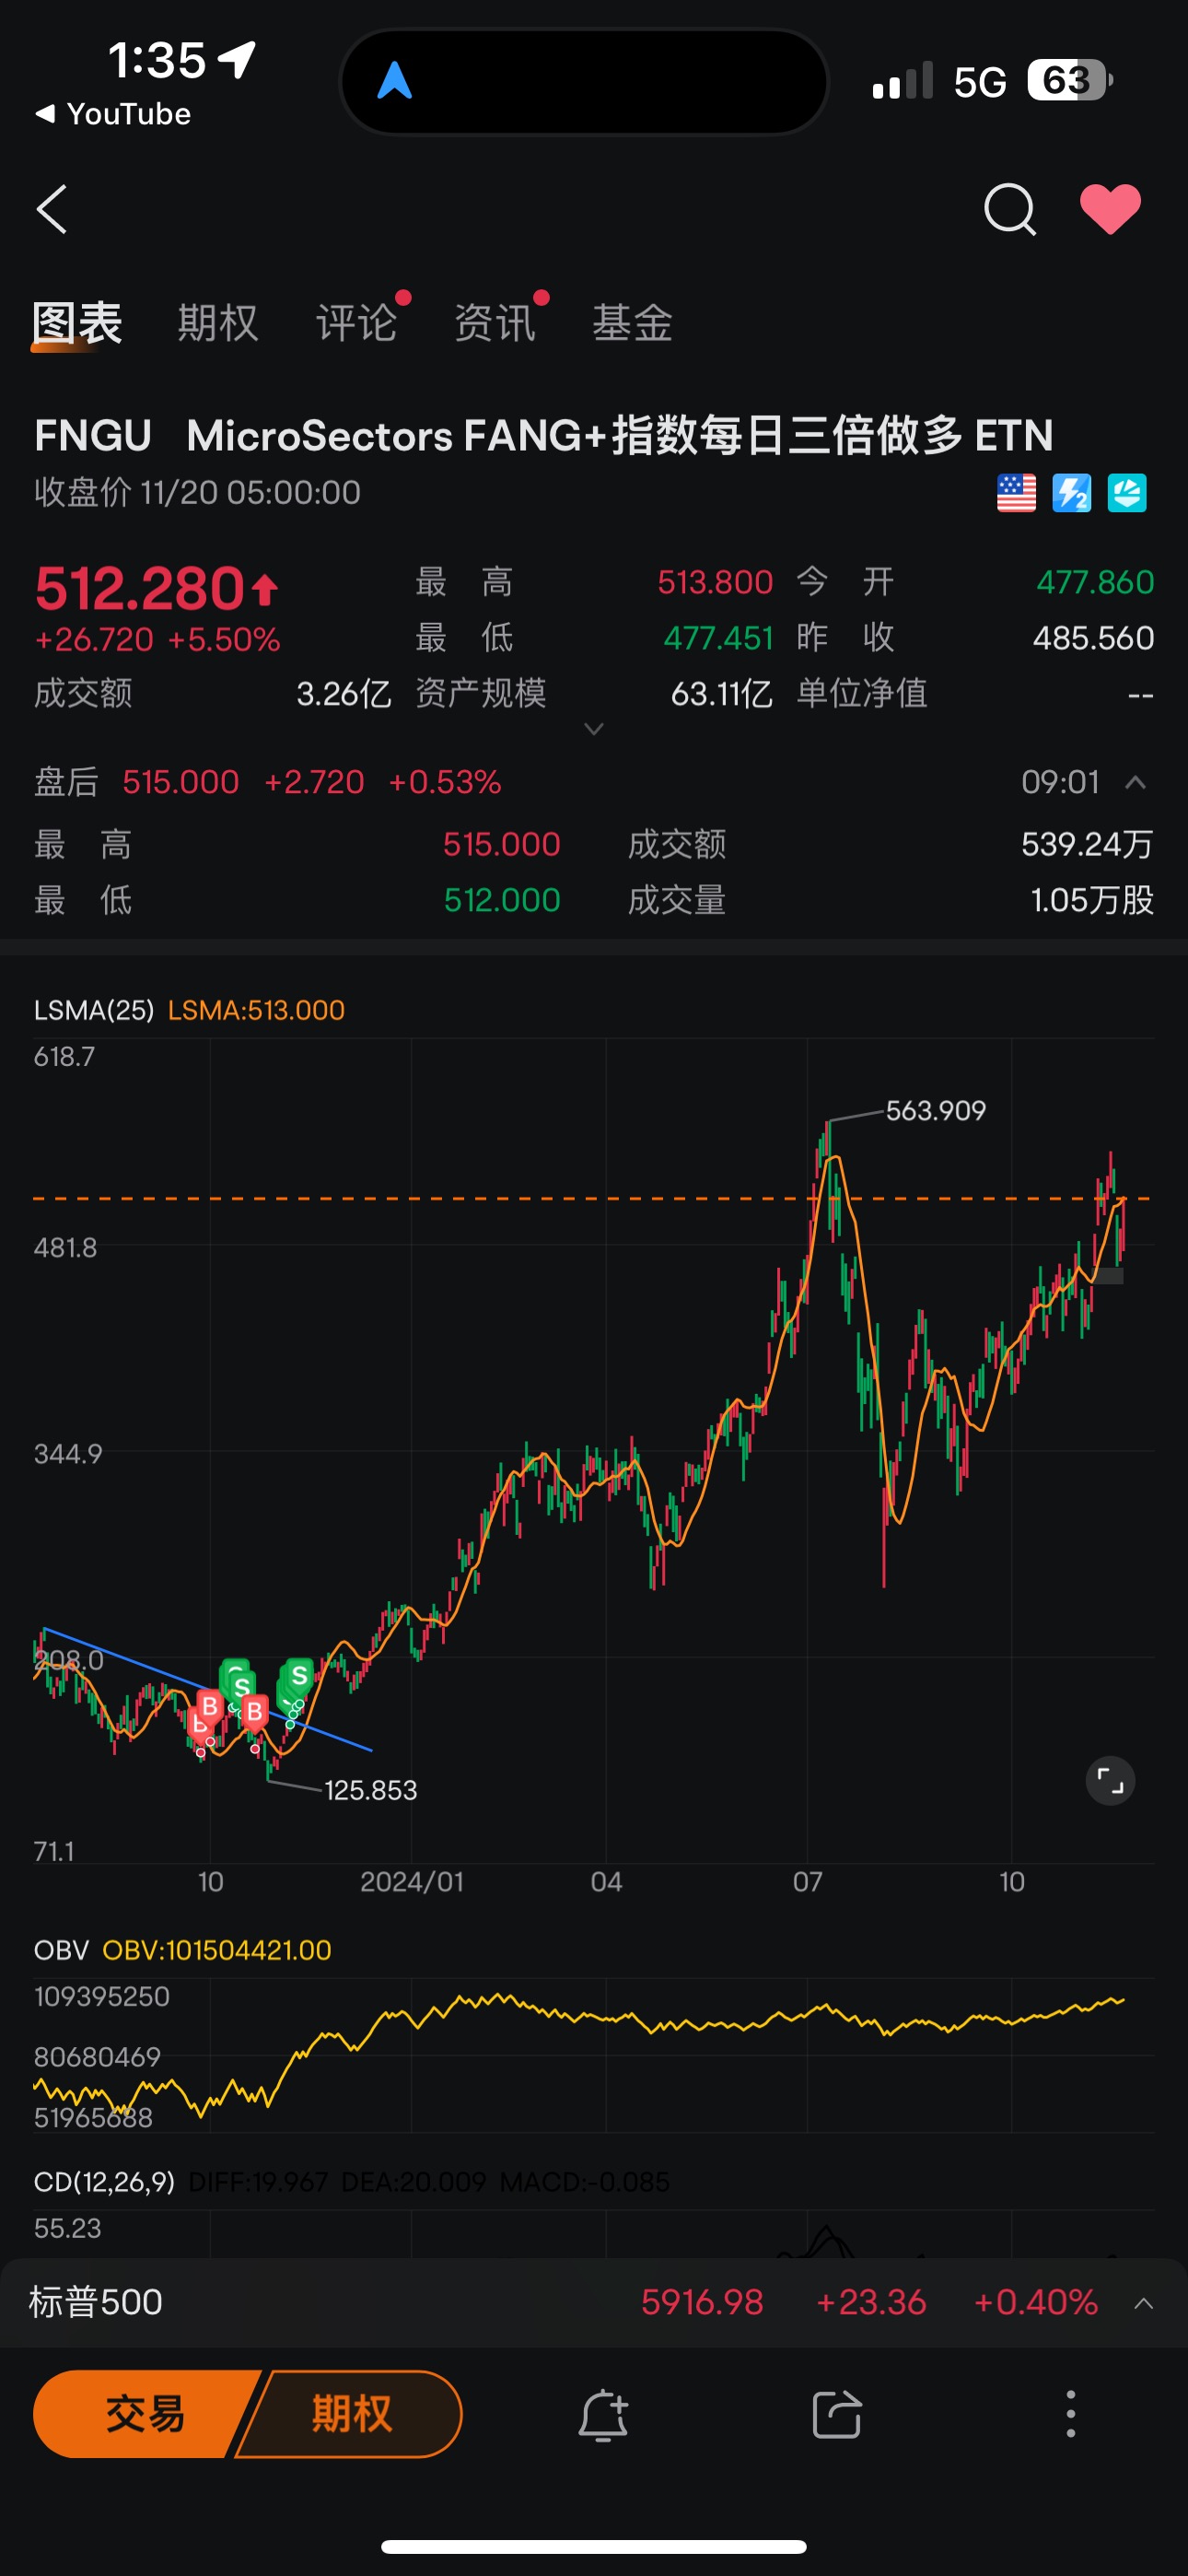Switch to the 期权 tab
Image resolution: width=1188 pixels, height=2576 pixels.
coord(218,323)
